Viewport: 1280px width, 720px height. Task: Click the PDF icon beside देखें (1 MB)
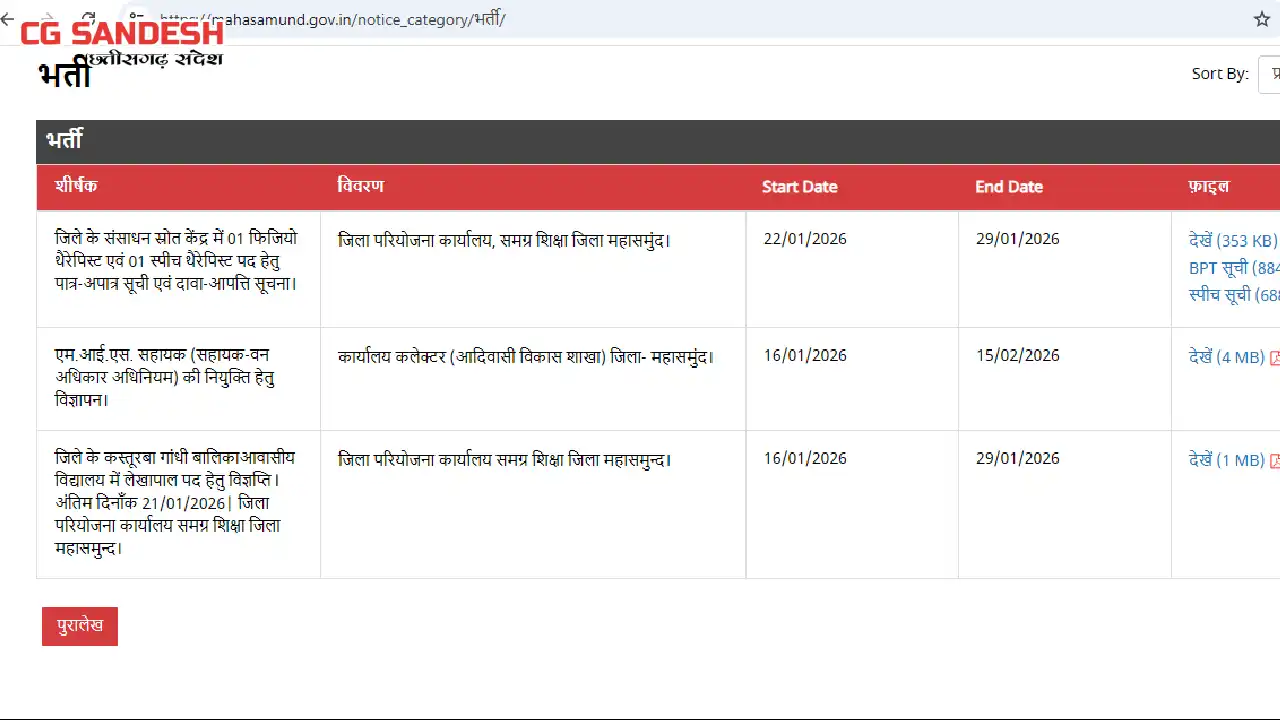point(1275,461)
